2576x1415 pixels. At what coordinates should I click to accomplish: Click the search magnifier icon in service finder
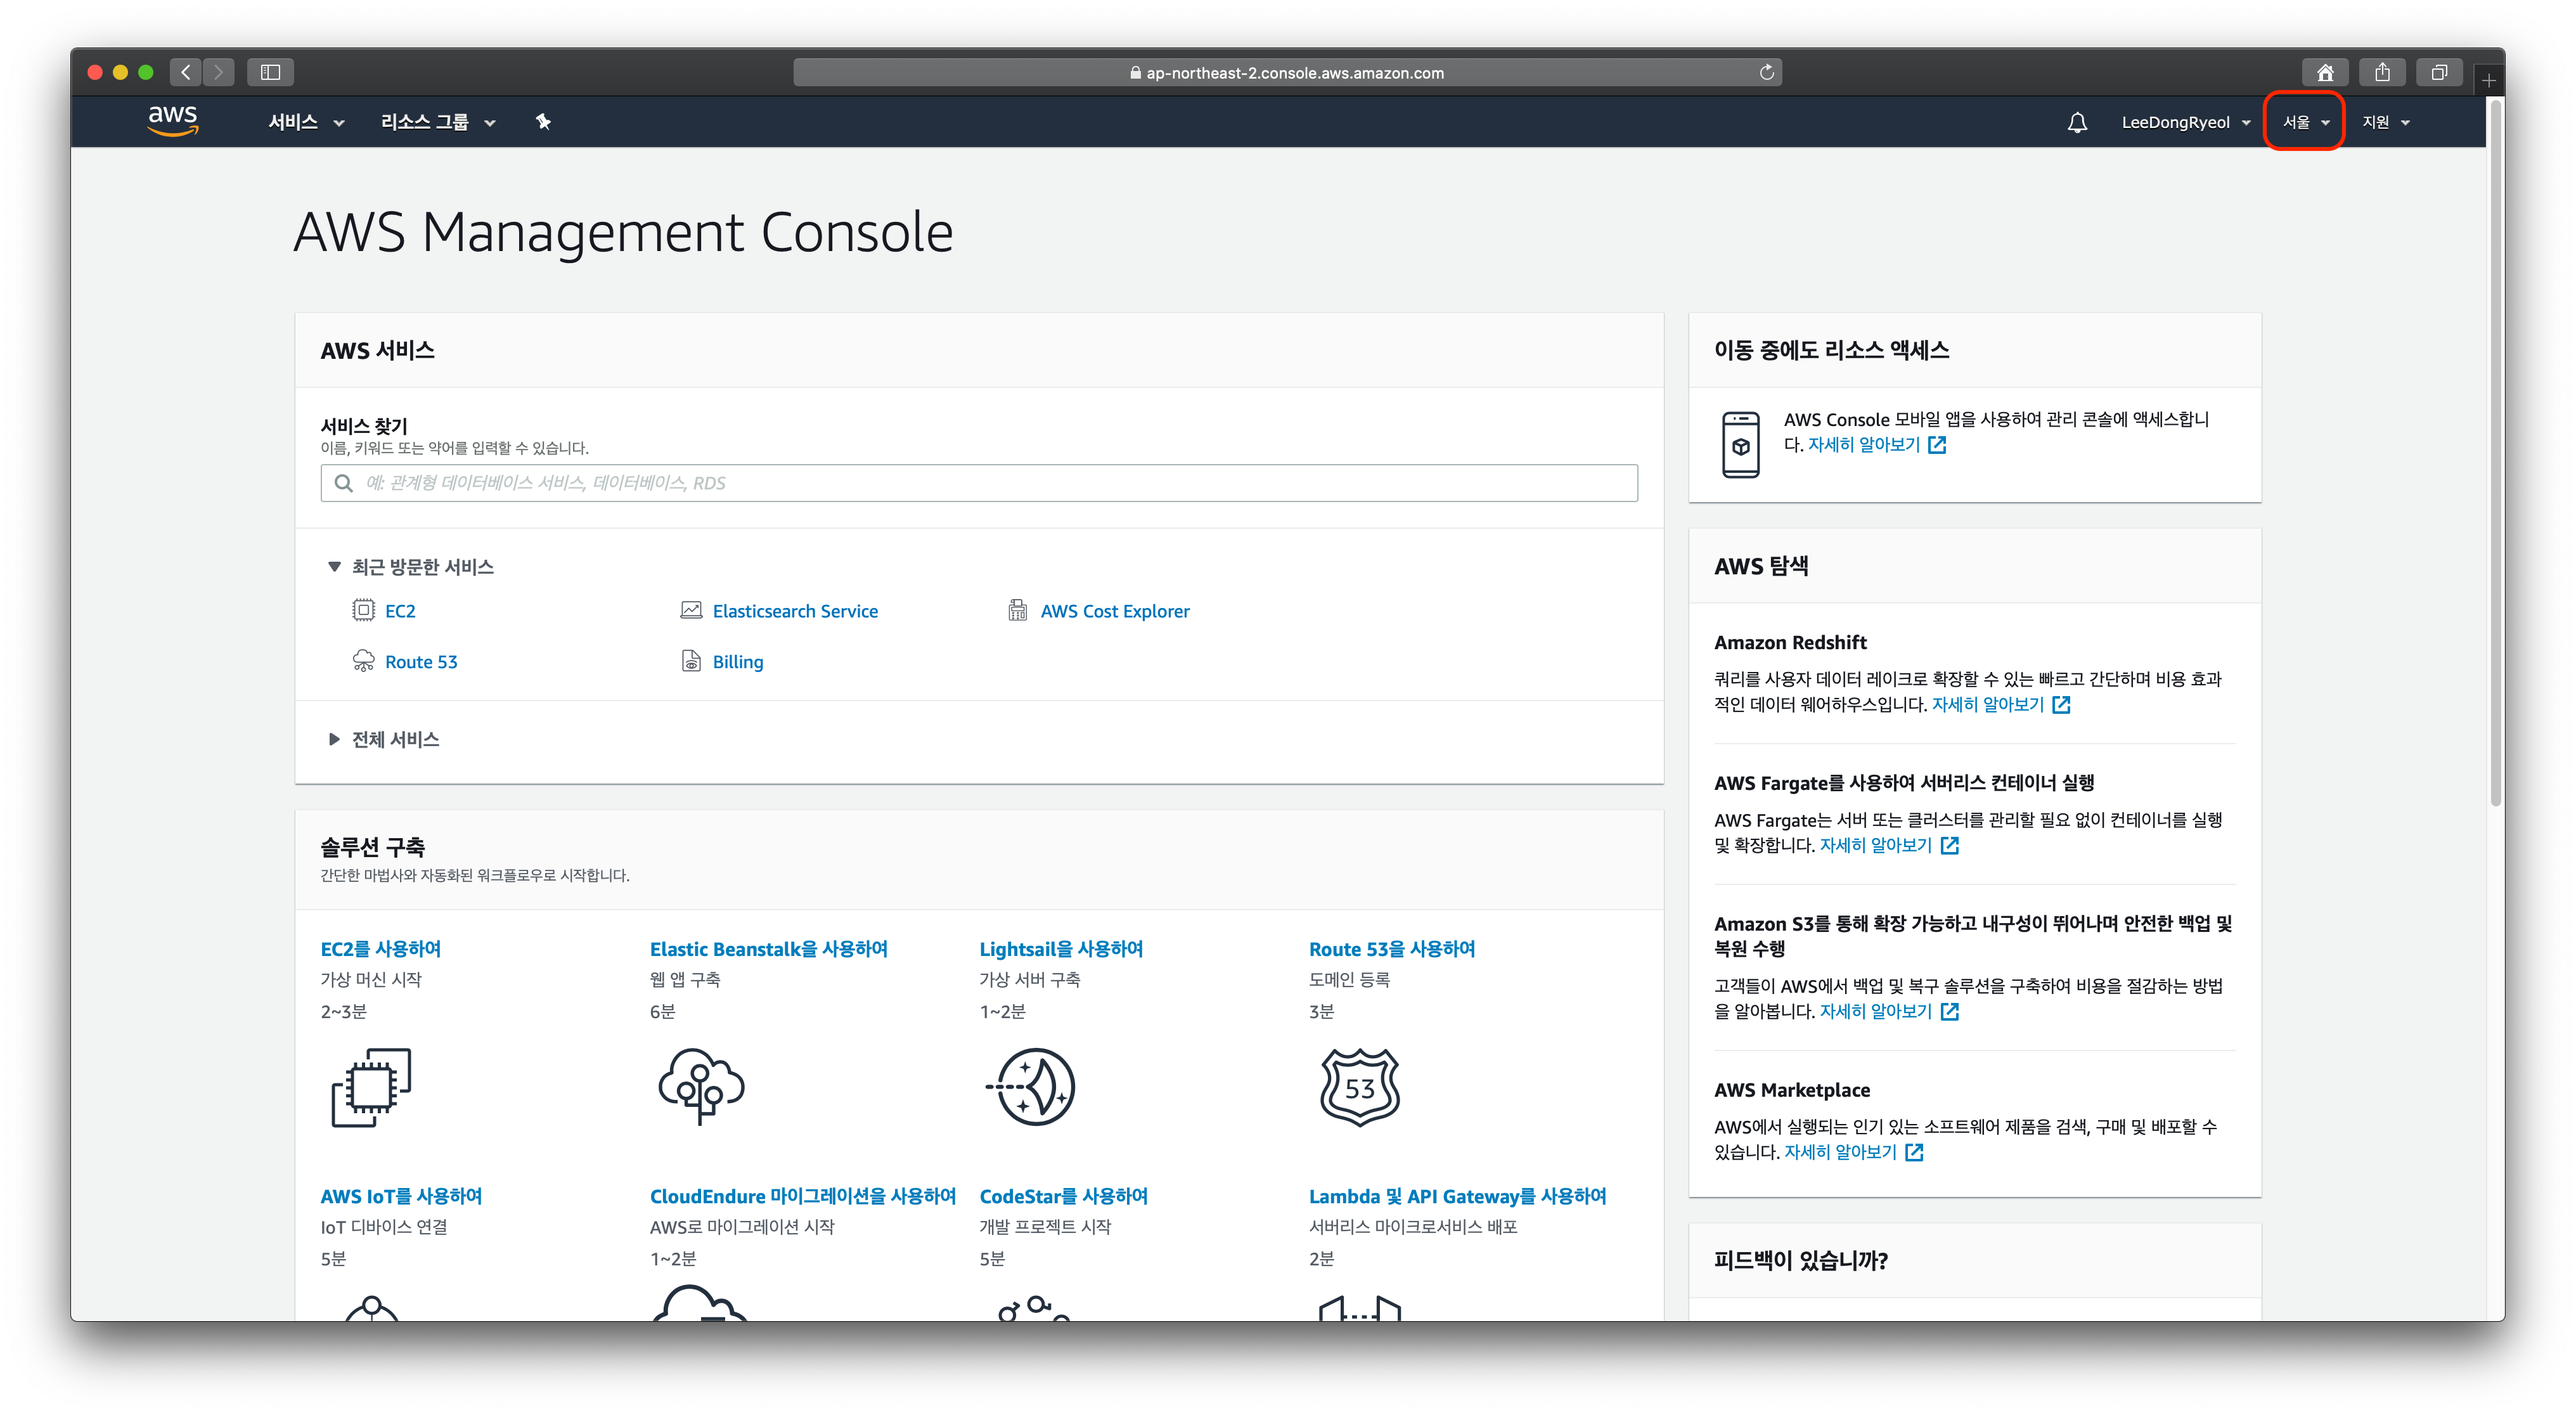pos(343,483)
